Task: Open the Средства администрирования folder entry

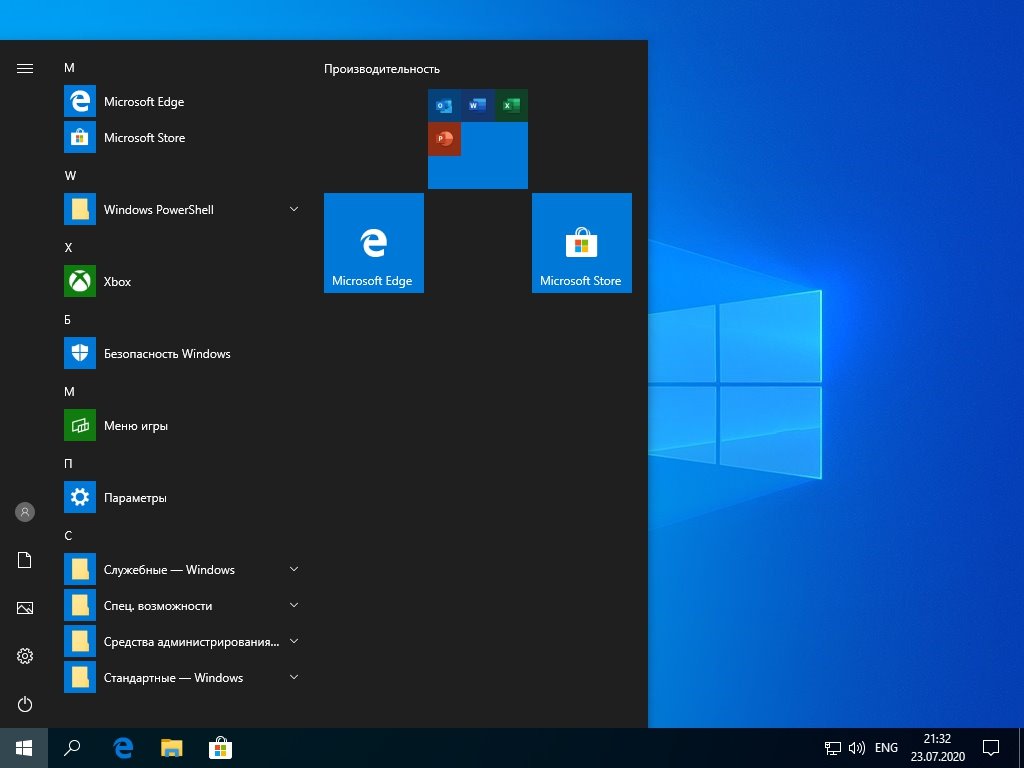Action: pyautogui.click(x=182, y=641)
